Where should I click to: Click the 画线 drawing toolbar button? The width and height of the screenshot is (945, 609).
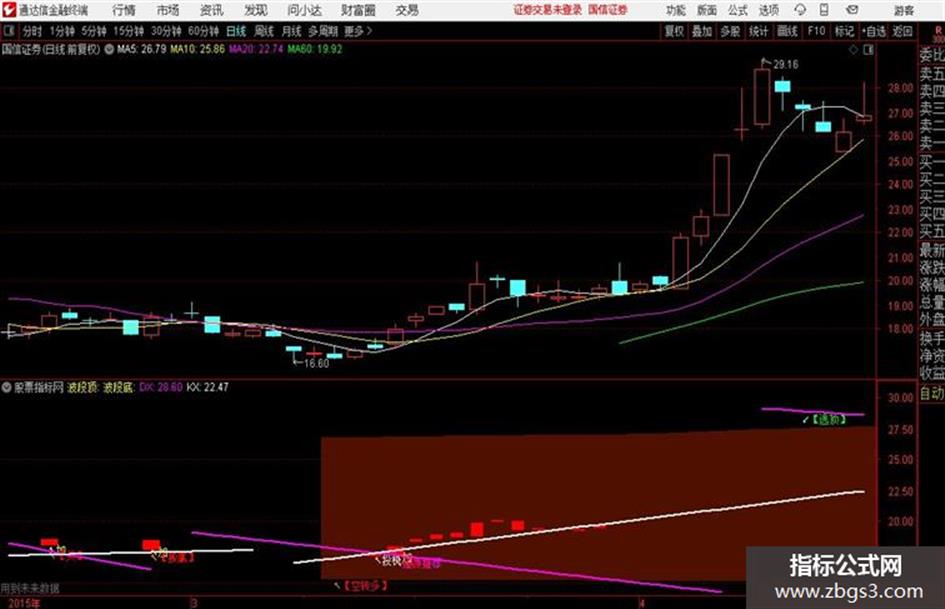click(787, 31)
